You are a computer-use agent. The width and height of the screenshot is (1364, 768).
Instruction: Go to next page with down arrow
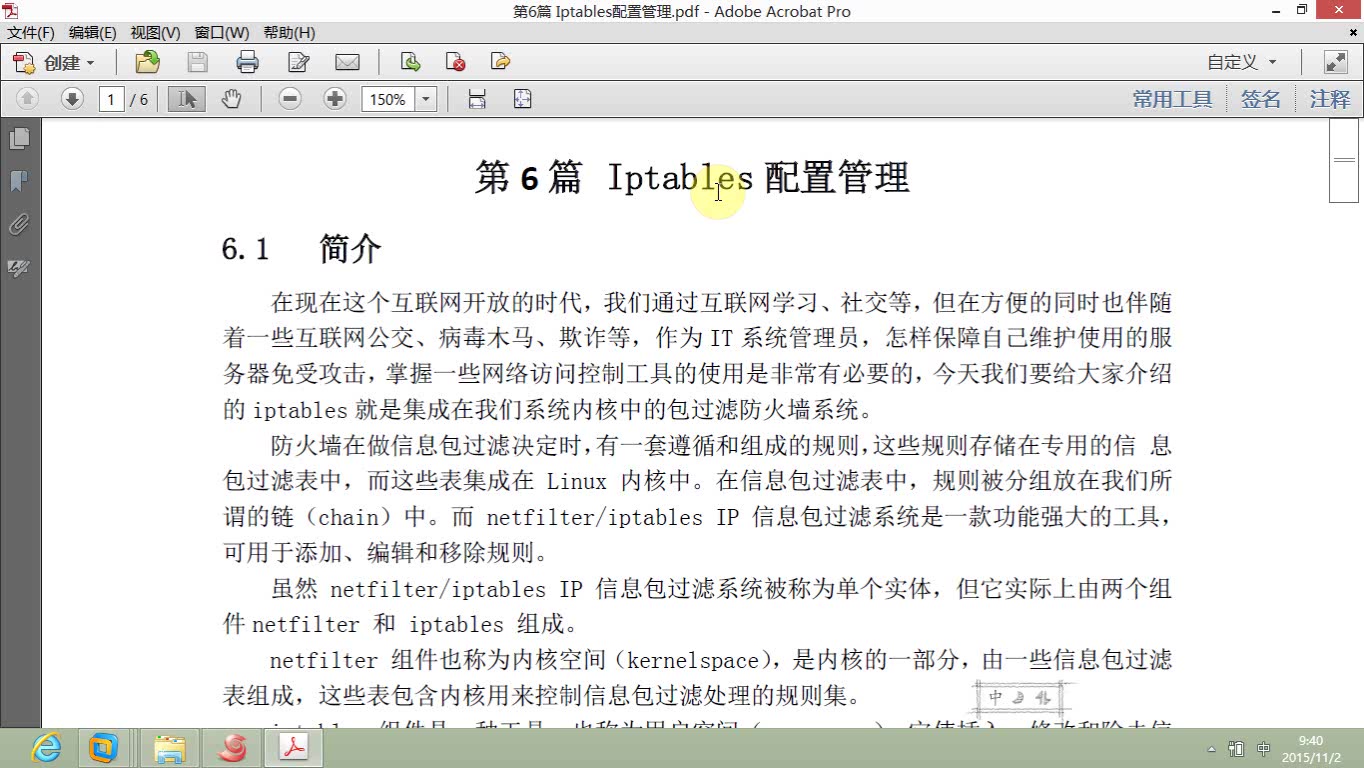71,99
